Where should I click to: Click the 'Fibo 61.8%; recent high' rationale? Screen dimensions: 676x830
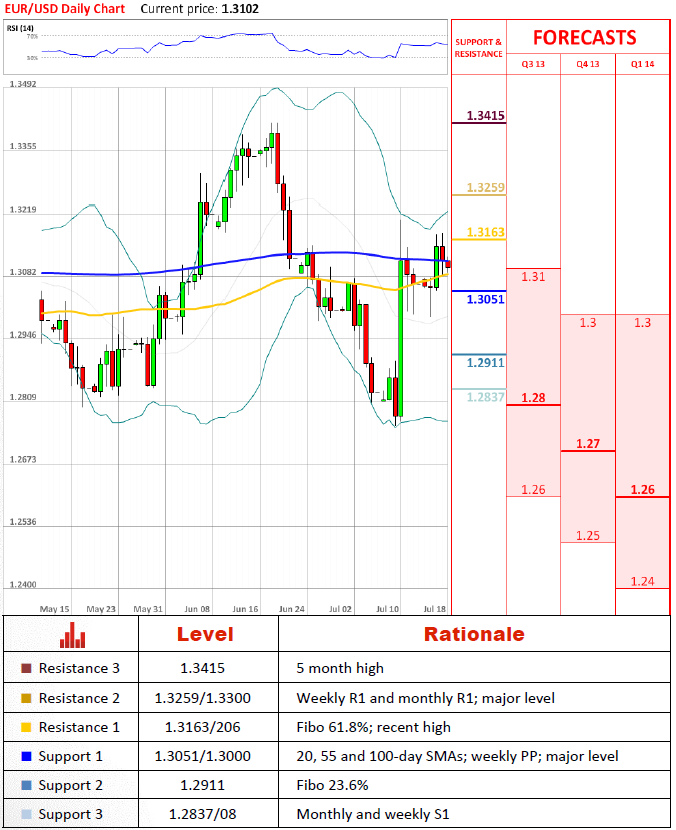[374, 727]
